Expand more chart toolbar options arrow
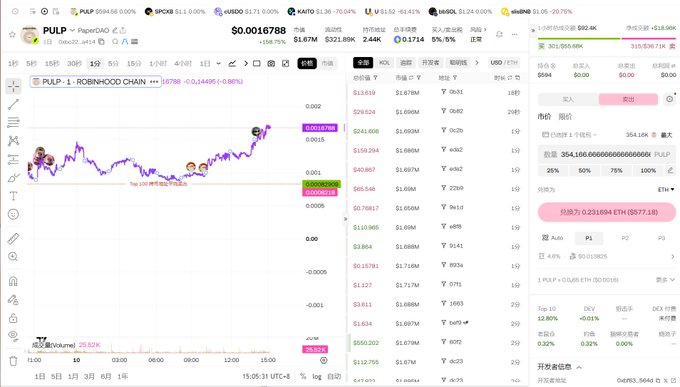 point(245,63)
